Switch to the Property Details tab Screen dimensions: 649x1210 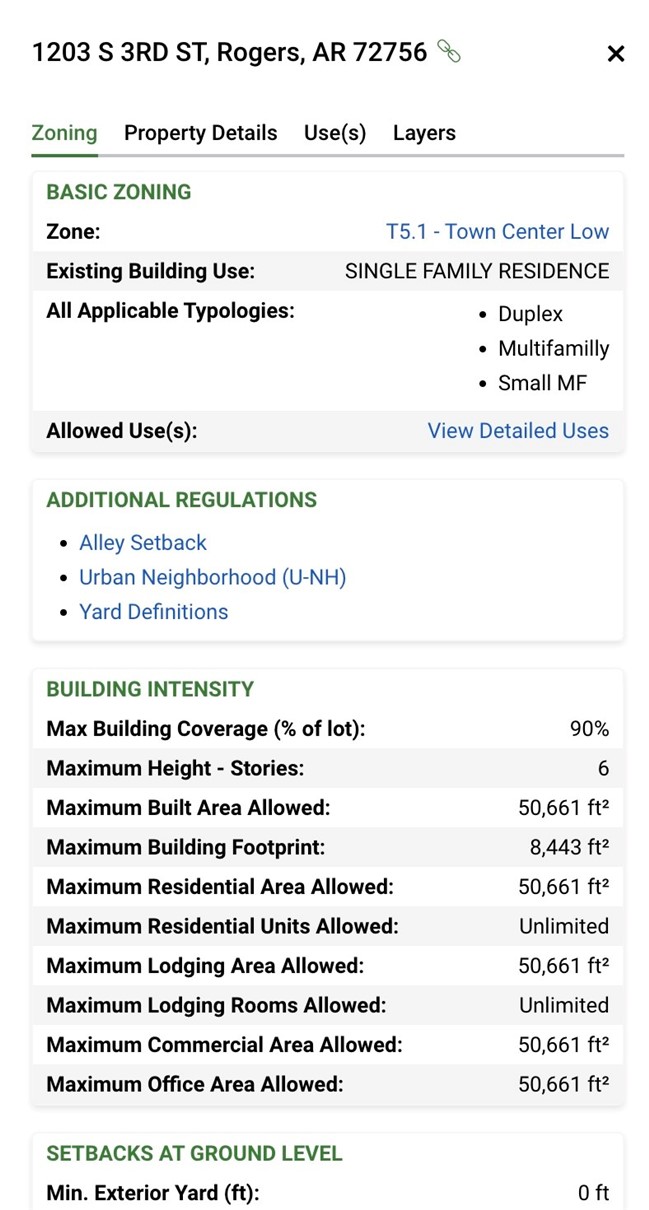coord(200,132)
